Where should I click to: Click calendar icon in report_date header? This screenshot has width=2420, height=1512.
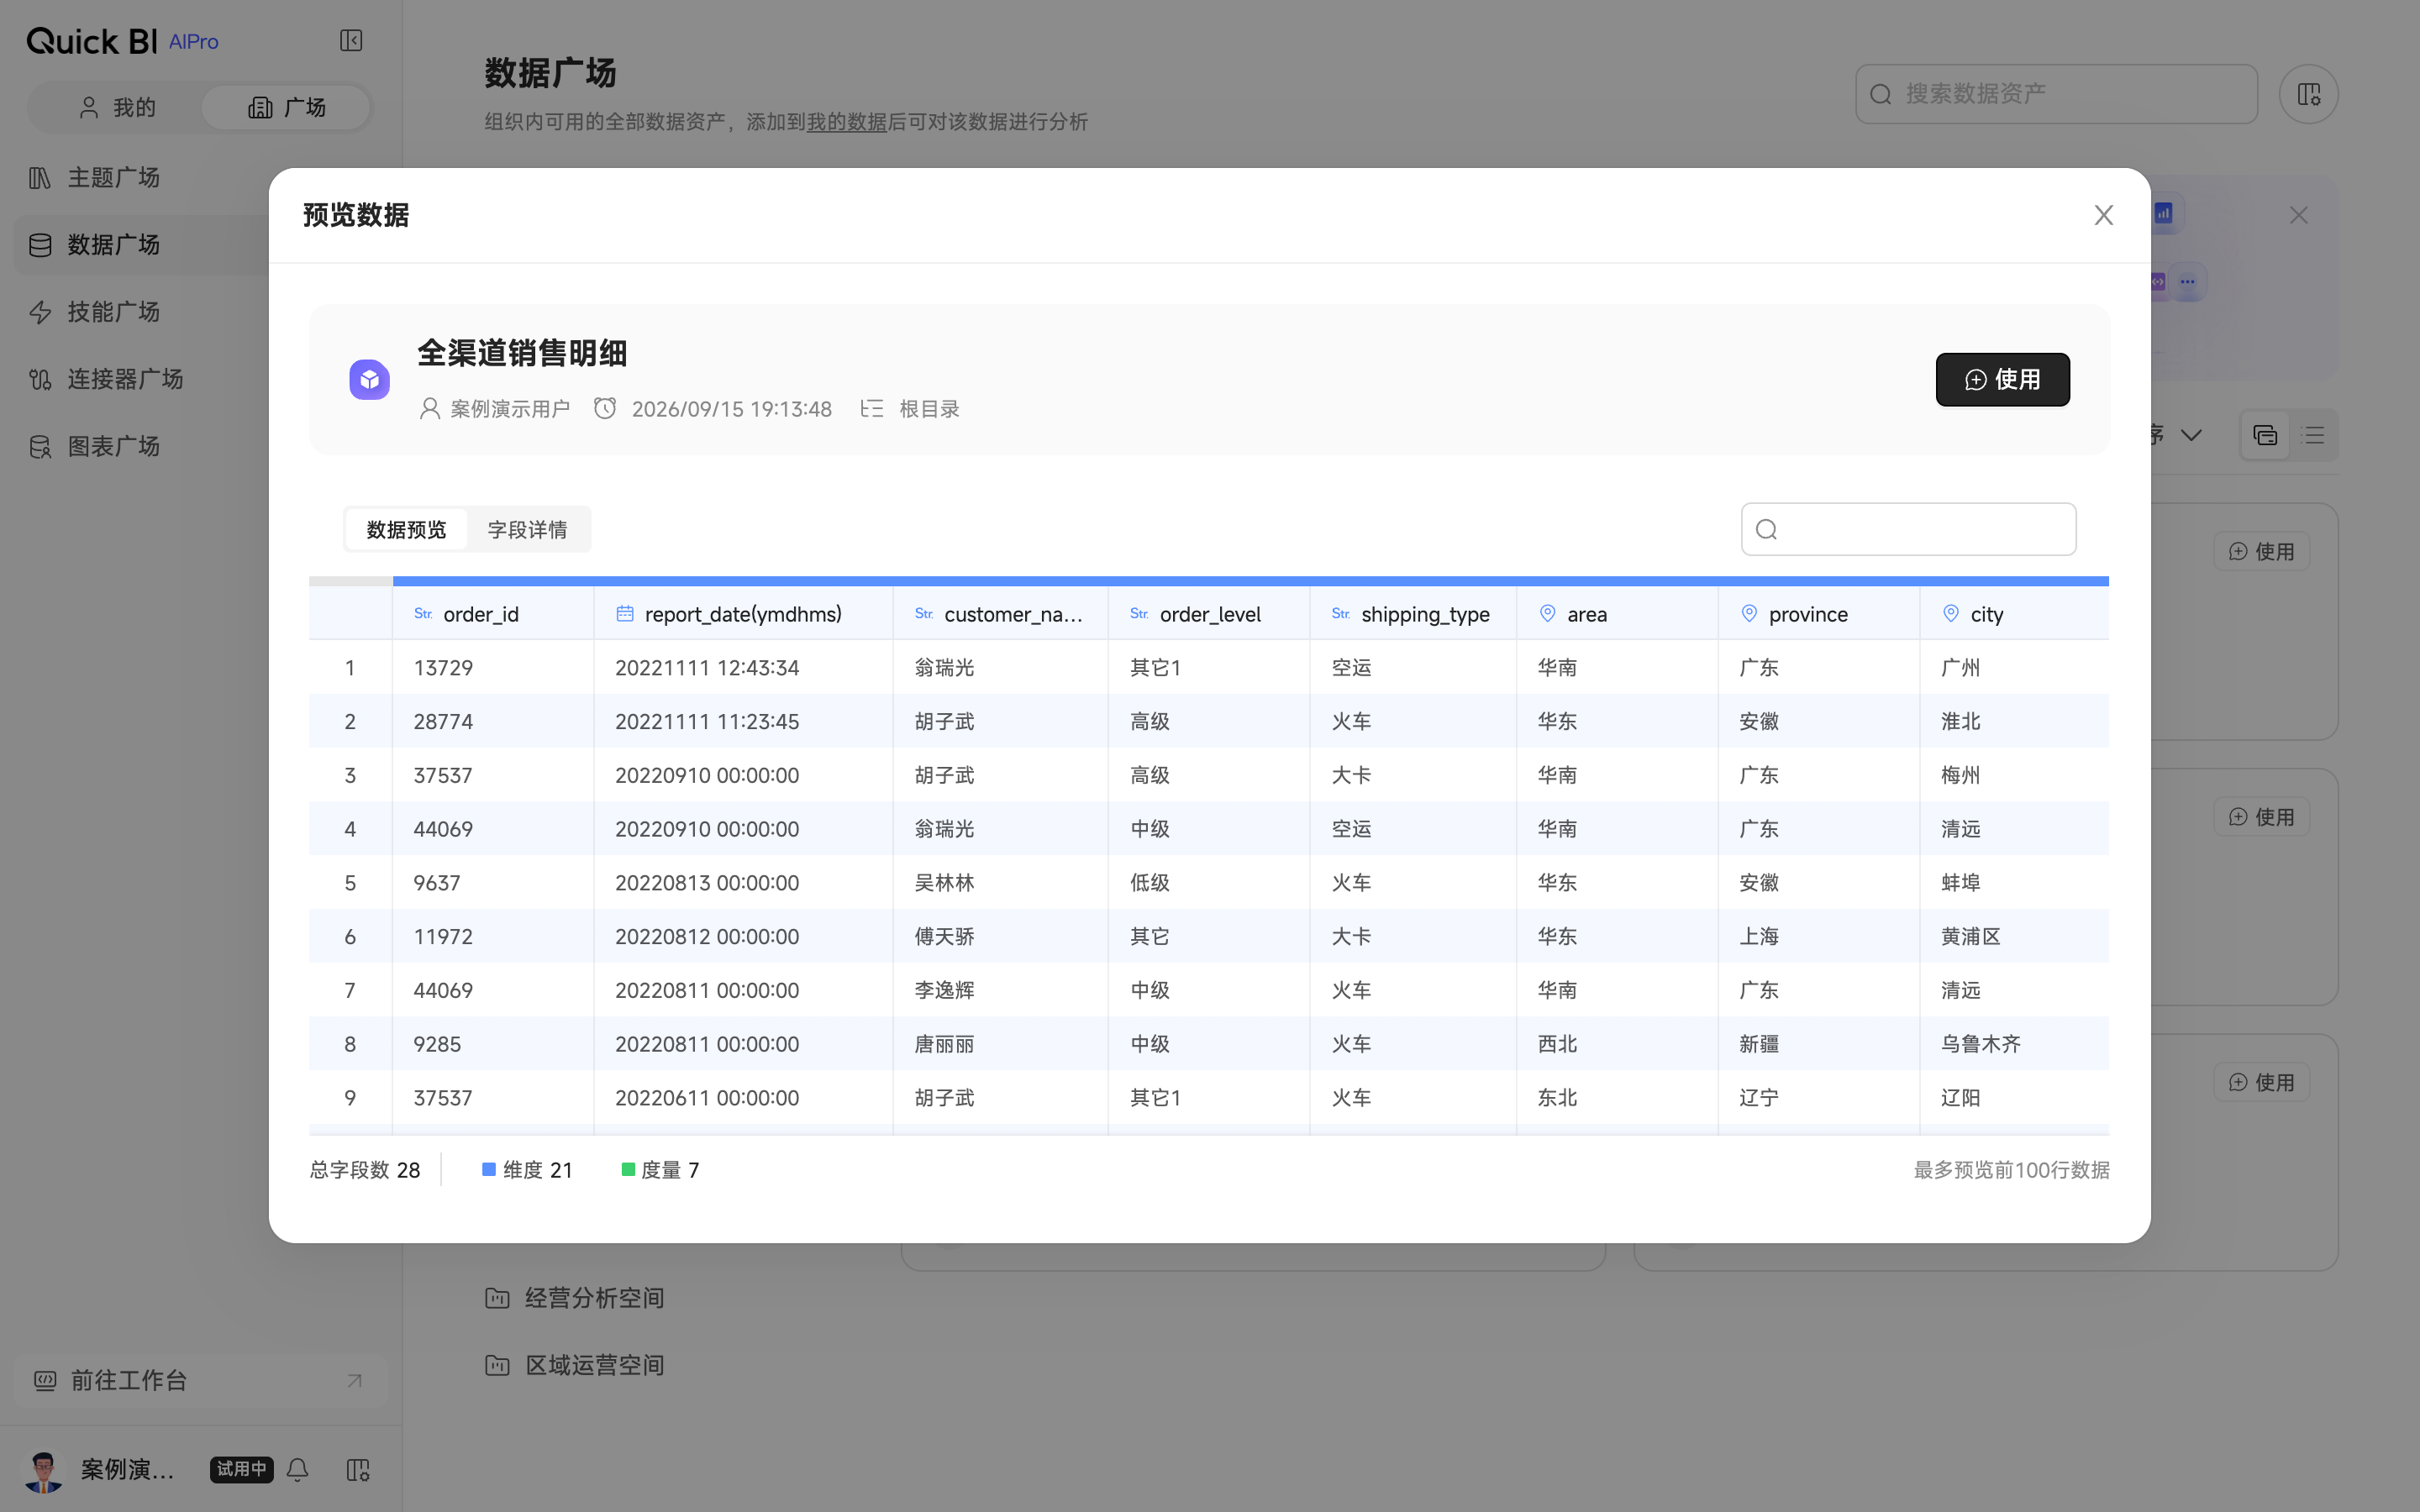pyautogui.click(x=625, y=613)
